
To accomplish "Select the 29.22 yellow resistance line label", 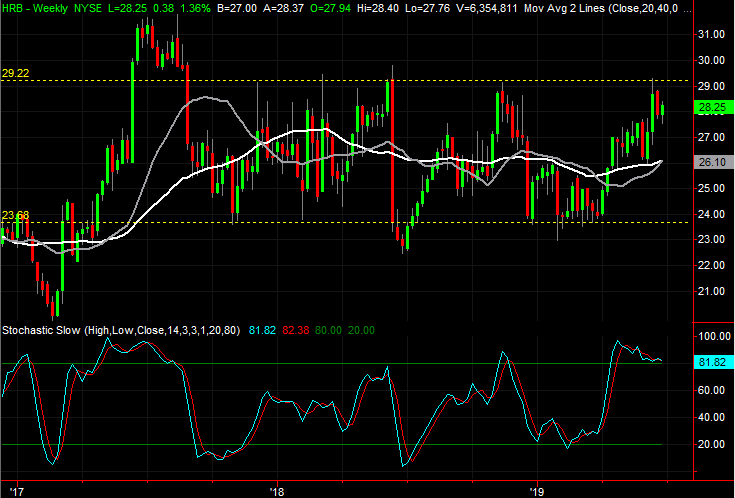I will click(15, 73).
